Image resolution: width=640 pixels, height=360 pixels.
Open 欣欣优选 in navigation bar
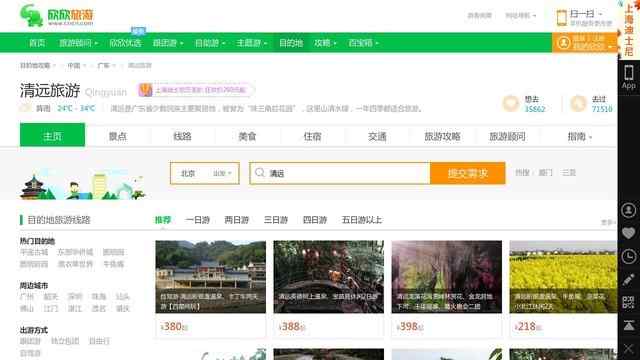click(125, 43)
